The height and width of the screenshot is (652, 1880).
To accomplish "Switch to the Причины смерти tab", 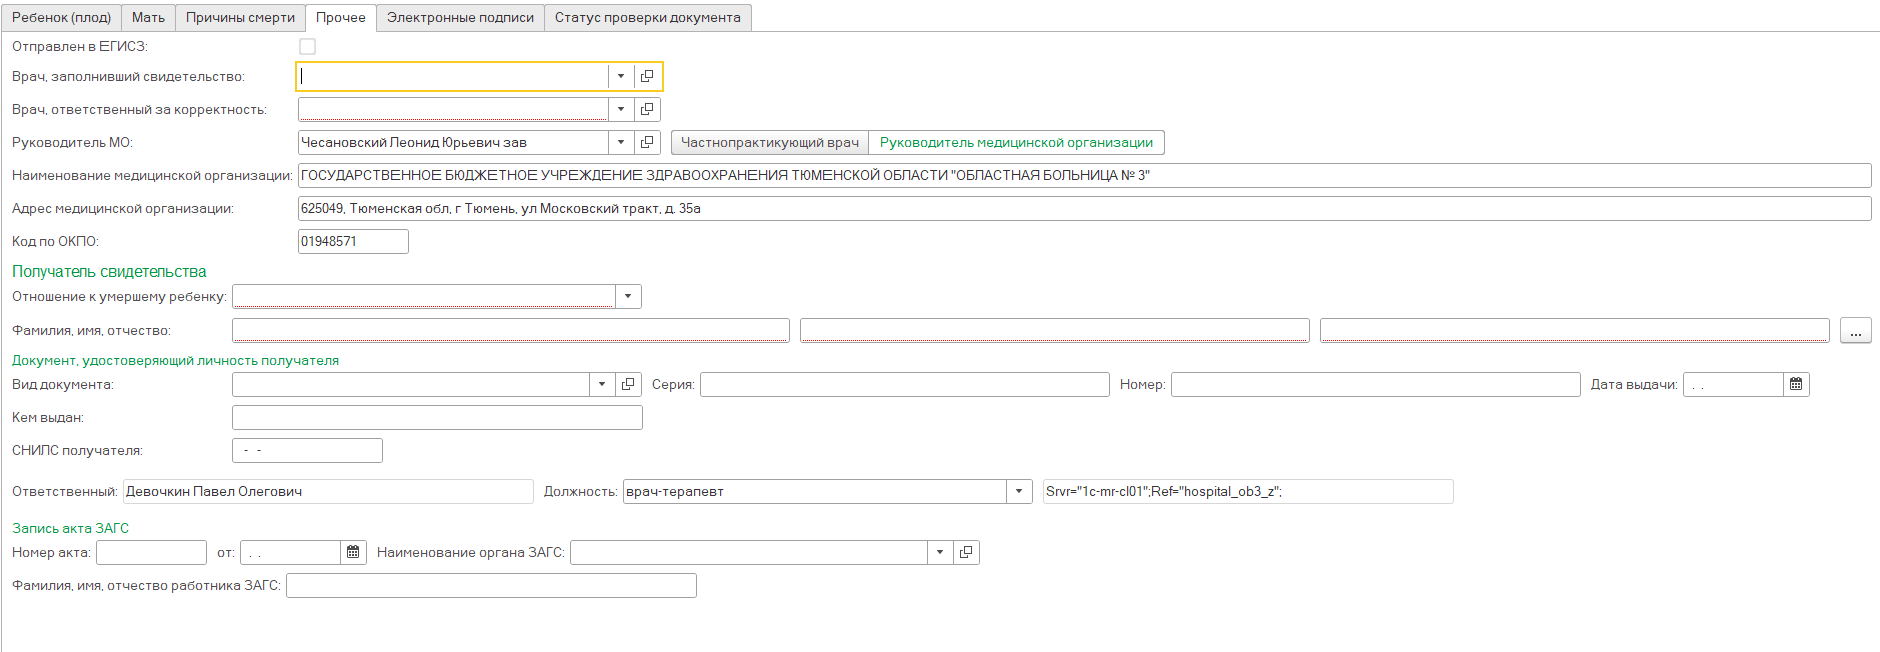I will (240, 18).
